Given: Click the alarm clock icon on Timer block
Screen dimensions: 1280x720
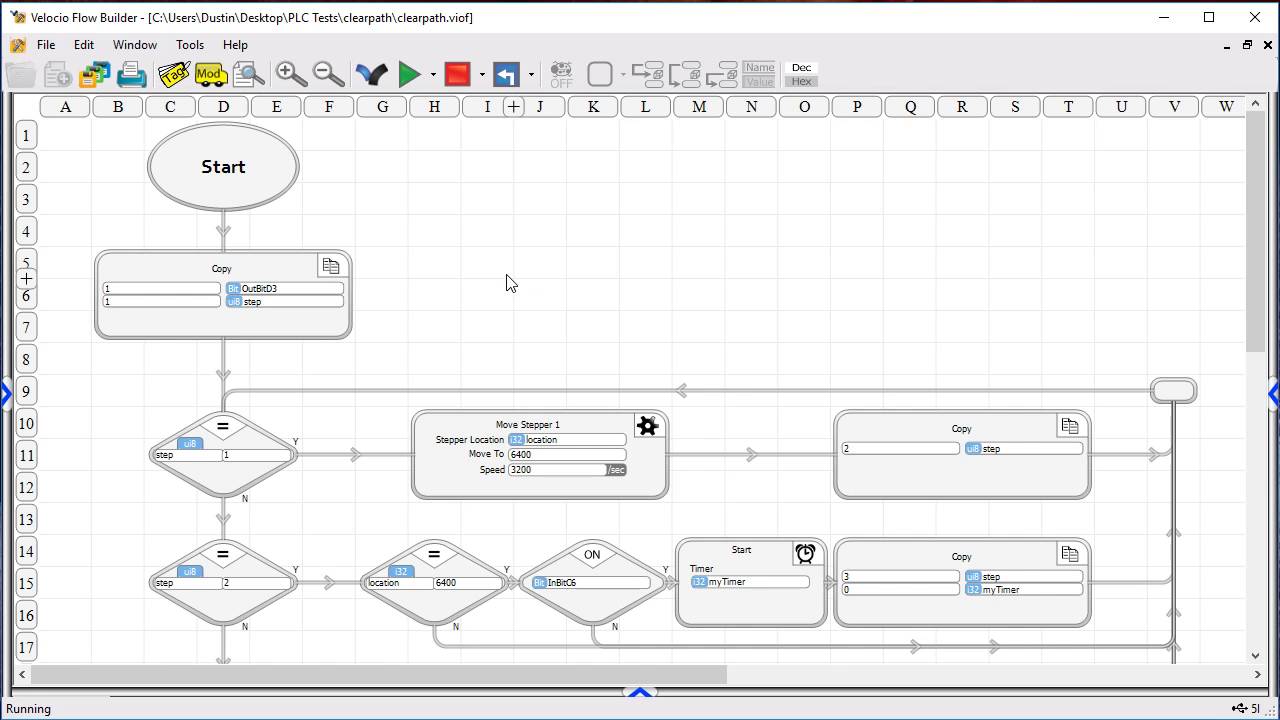Looking at the screenshot, I should tap(805, 553).
